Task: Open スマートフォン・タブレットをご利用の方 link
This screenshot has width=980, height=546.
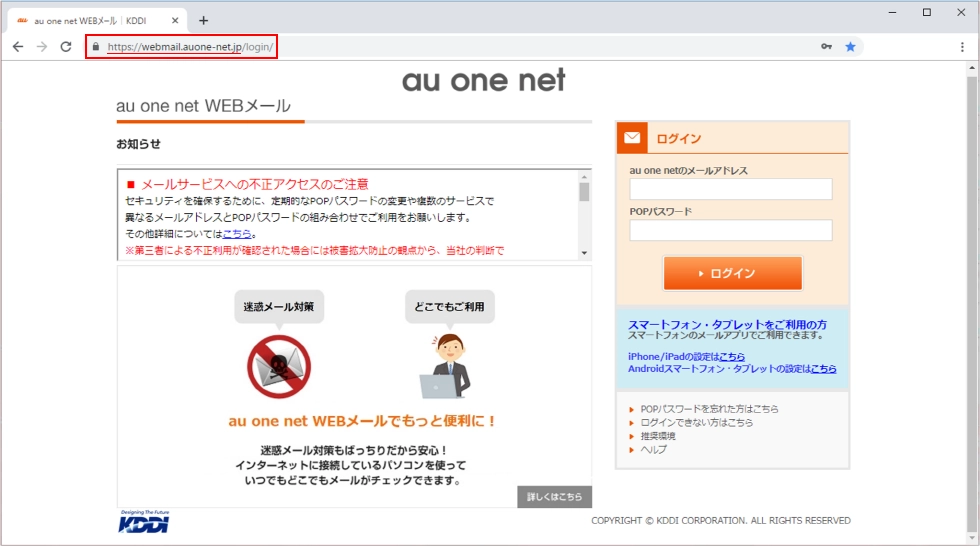Action: coord(727,324)
